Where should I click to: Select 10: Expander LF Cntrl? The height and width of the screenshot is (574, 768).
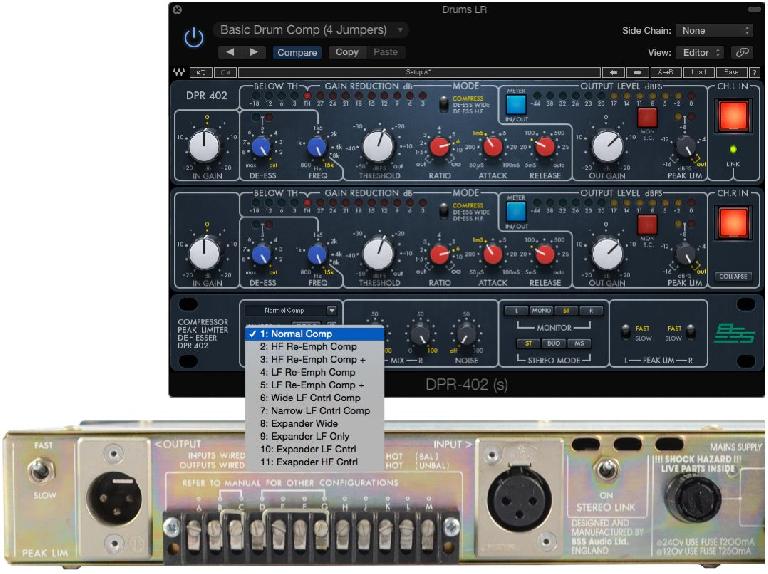pyautogui.click(x=314, y=449)
